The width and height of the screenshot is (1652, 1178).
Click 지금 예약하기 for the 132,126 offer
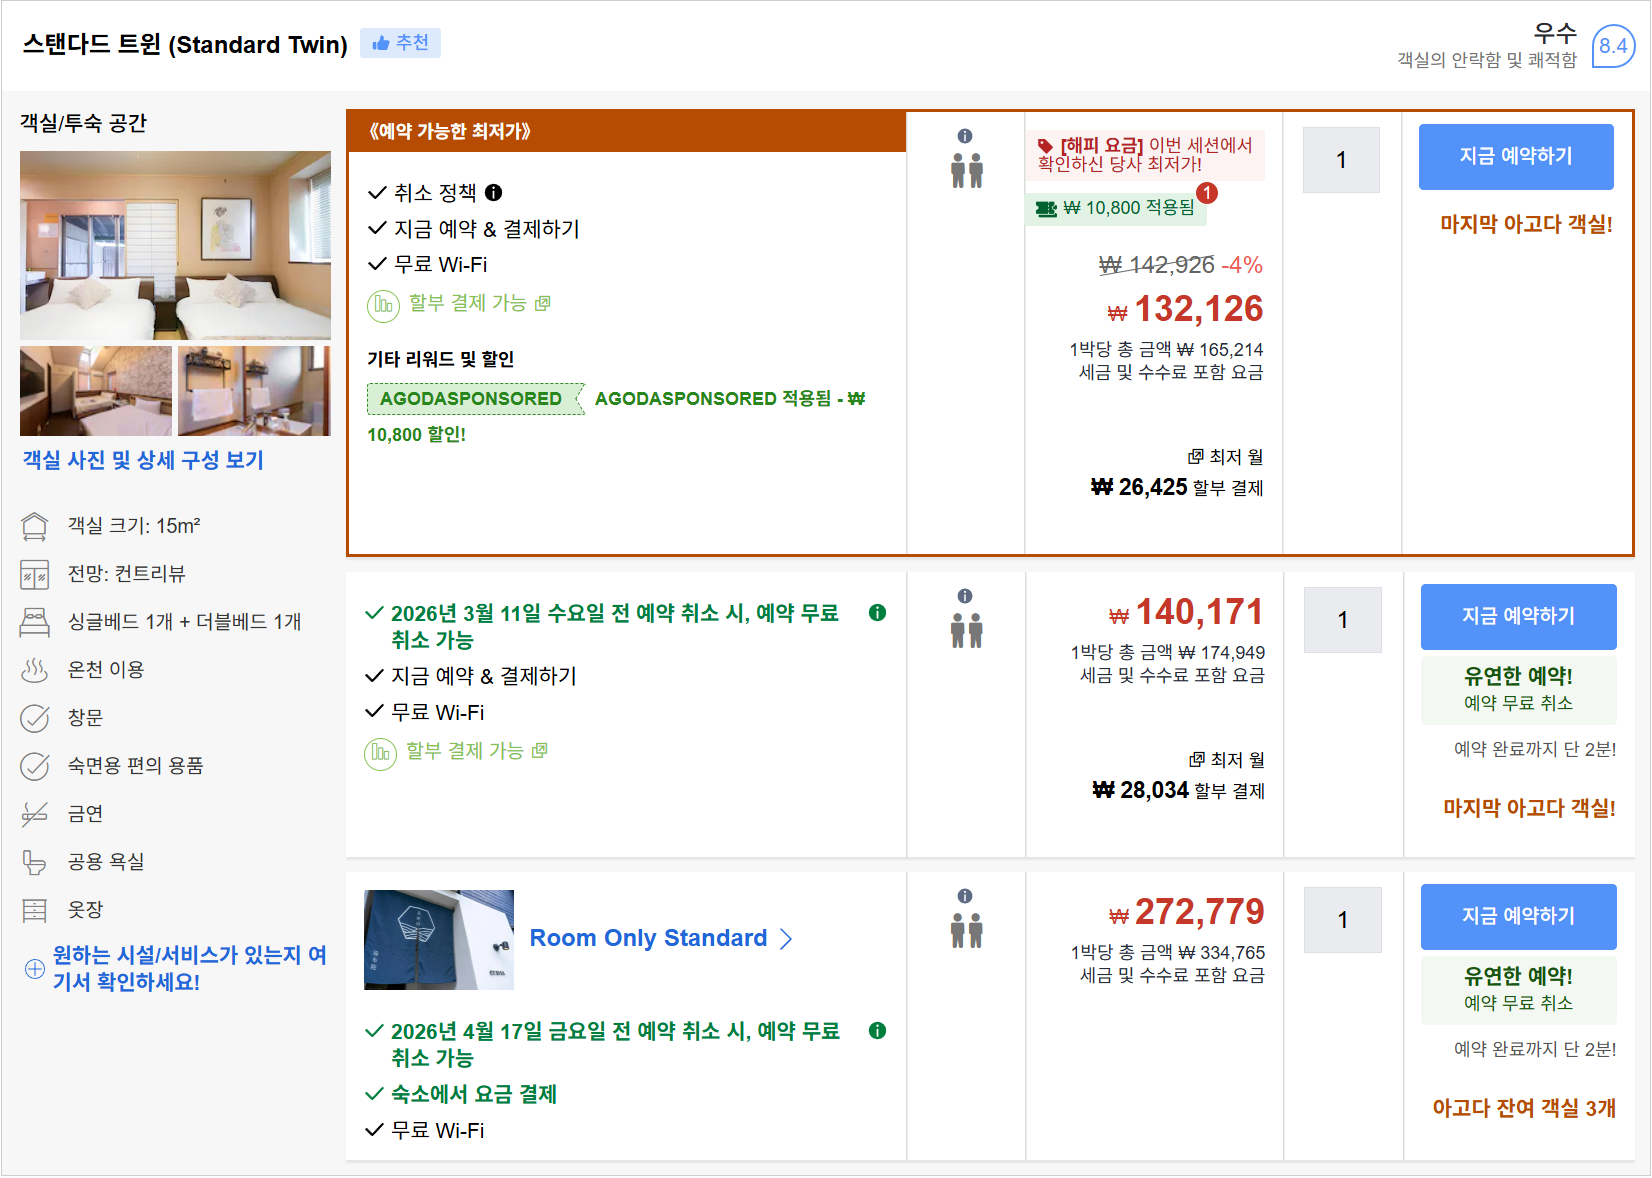tap(1515, 157)
